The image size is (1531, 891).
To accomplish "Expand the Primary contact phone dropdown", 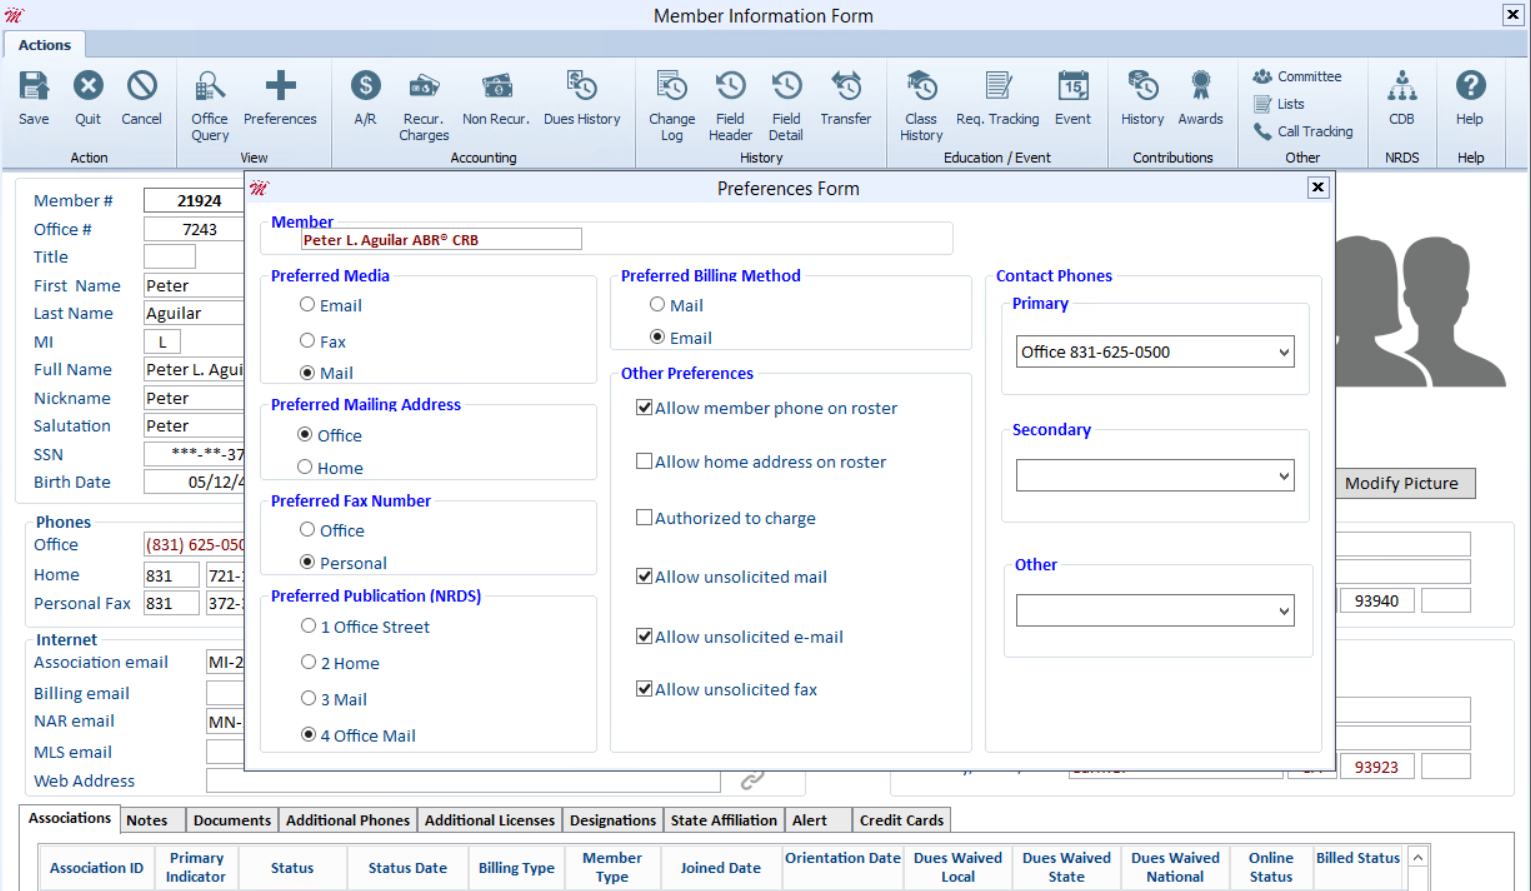I will coord(1283,352).
